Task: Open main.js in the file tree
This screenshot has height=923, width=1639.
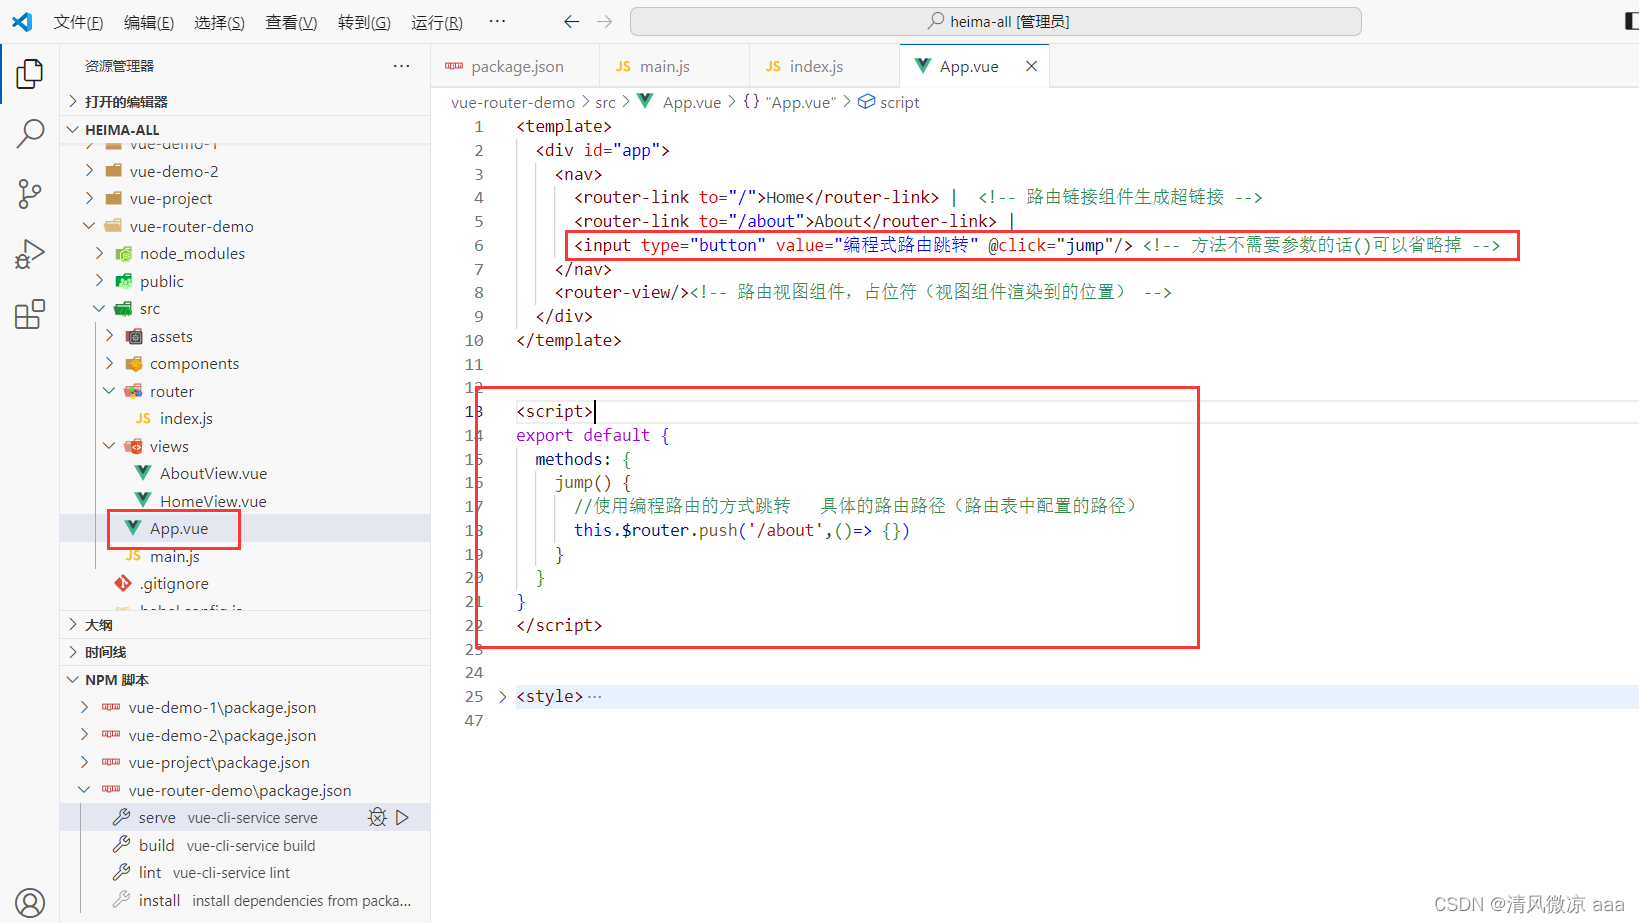Action: coord(245,556)
